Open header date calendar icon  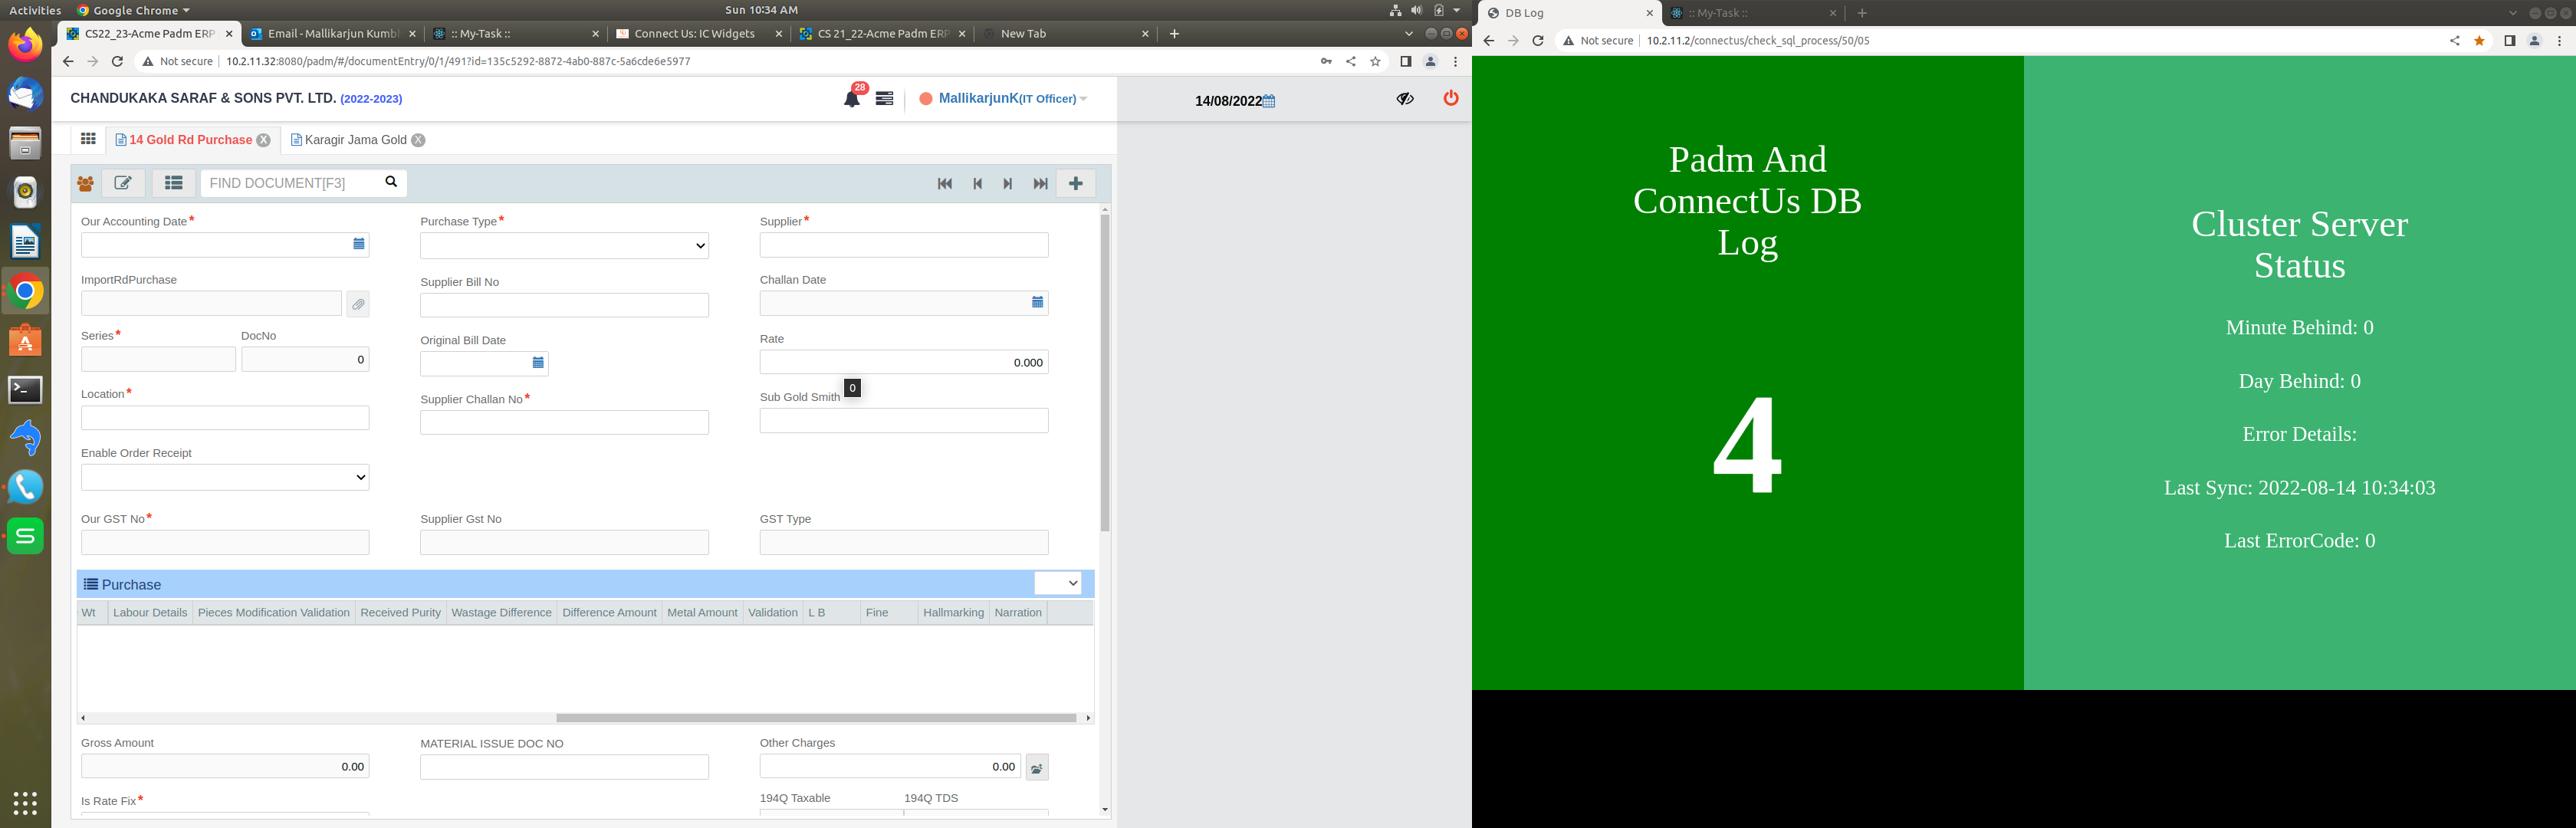click(1269, 101)
